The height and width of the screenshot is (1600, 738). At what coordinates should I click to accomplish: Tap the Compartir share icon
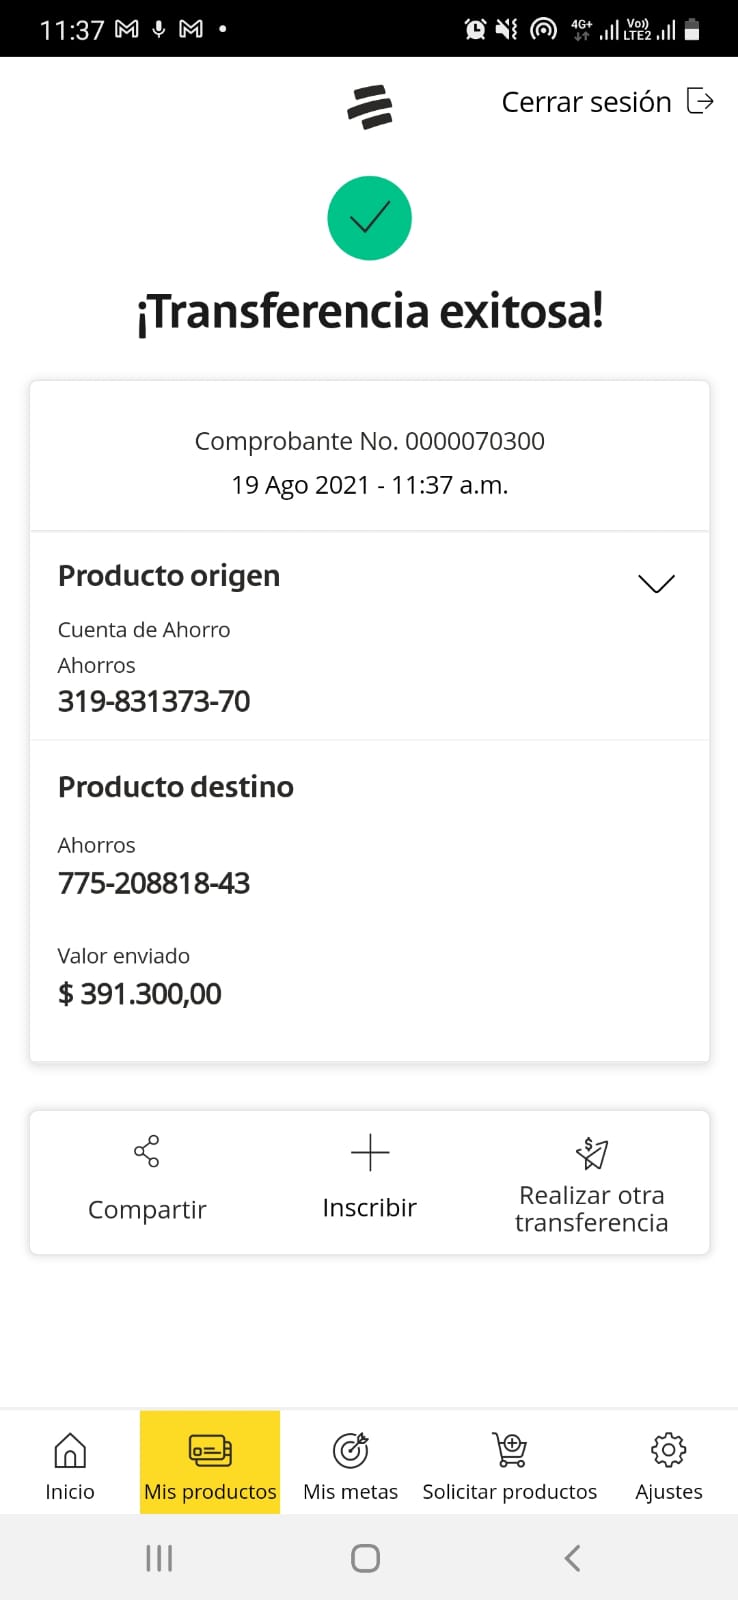point(147,1151)
